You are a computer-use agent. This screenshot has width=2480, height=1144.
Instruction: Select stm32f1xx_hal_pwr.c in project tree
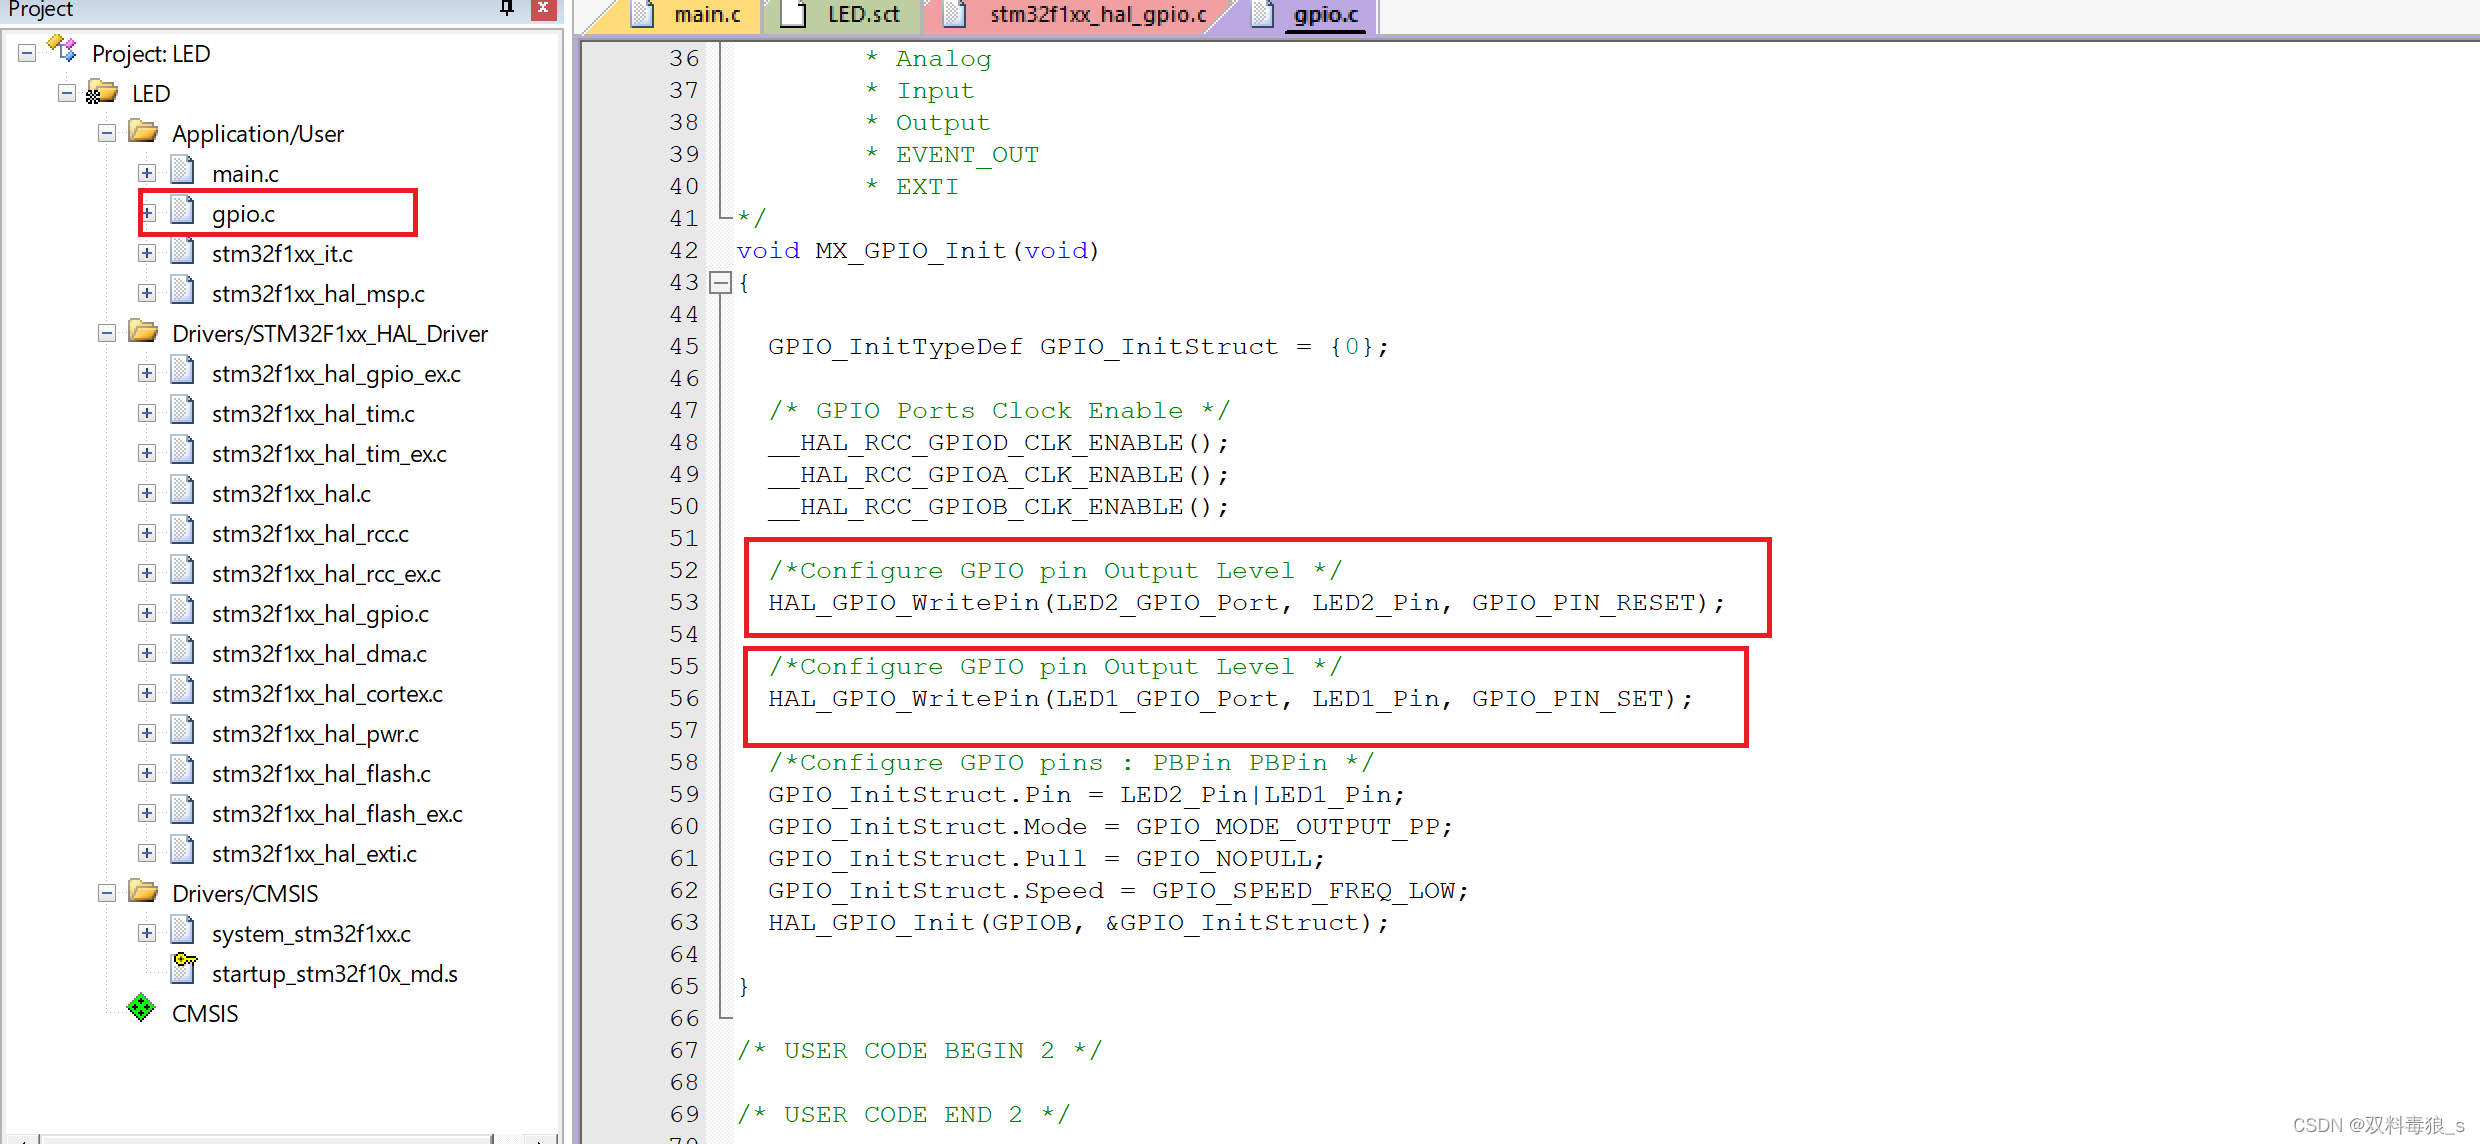pyautogui.click(x=315, y=734)
